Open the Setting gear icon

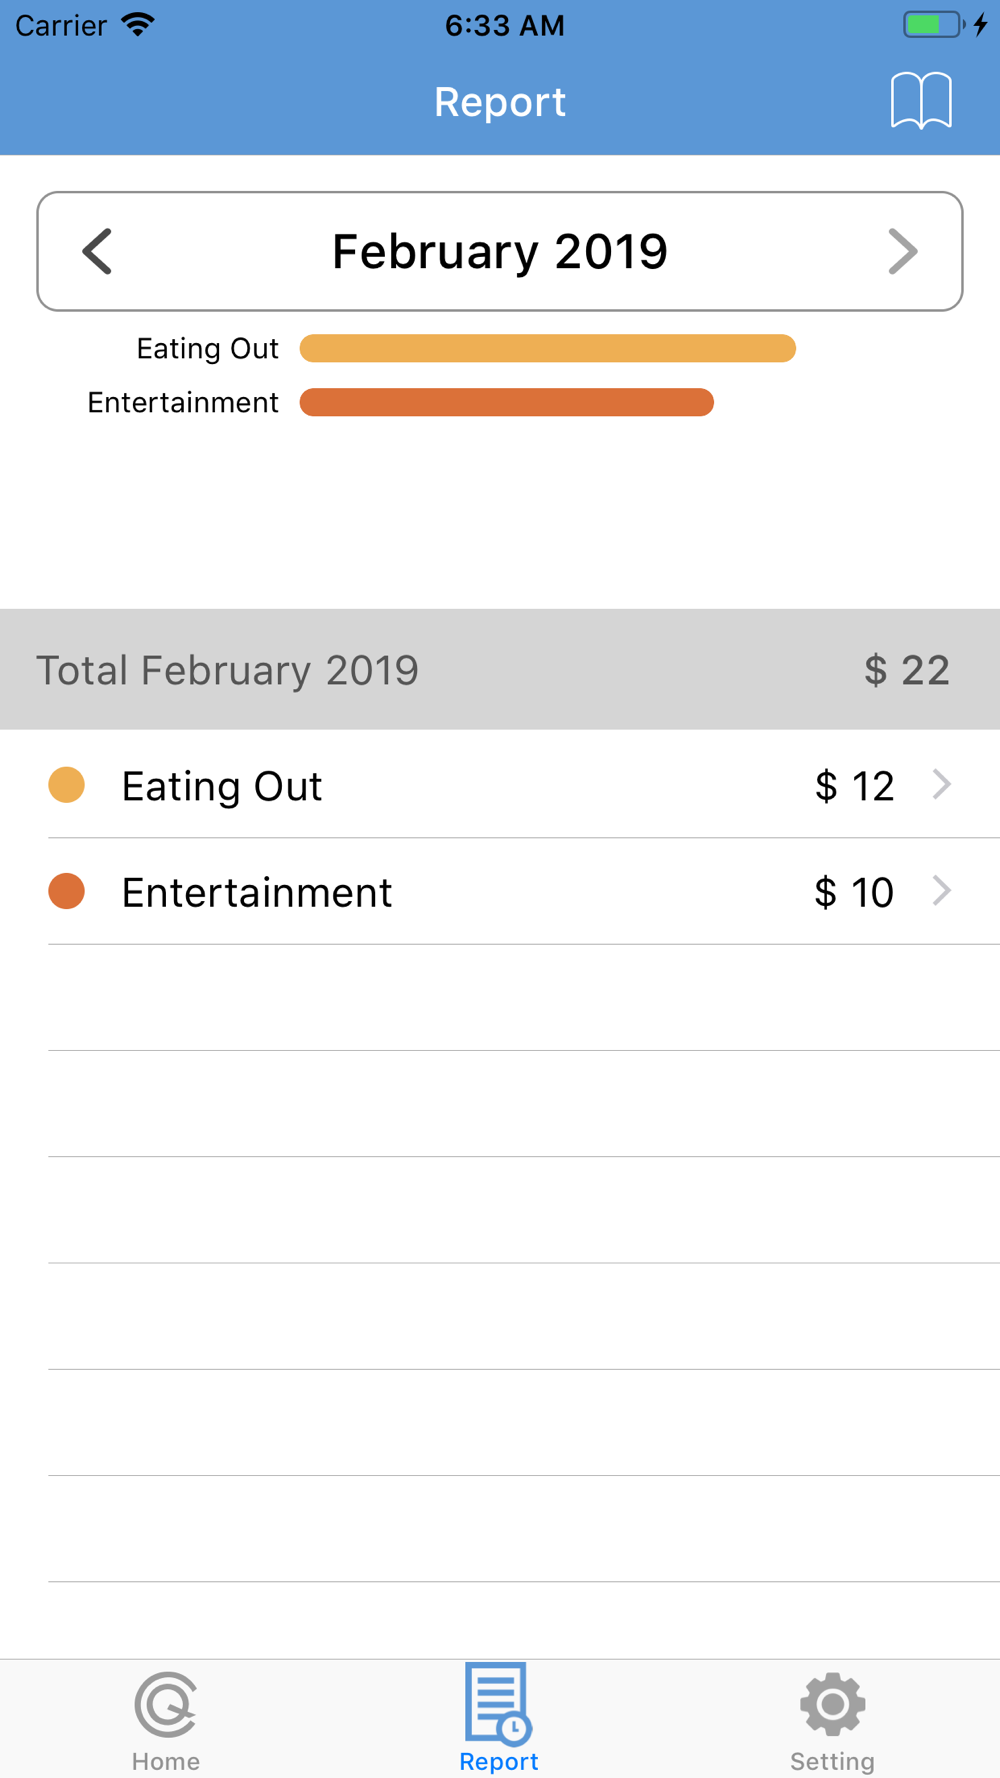click(832, 1704)
